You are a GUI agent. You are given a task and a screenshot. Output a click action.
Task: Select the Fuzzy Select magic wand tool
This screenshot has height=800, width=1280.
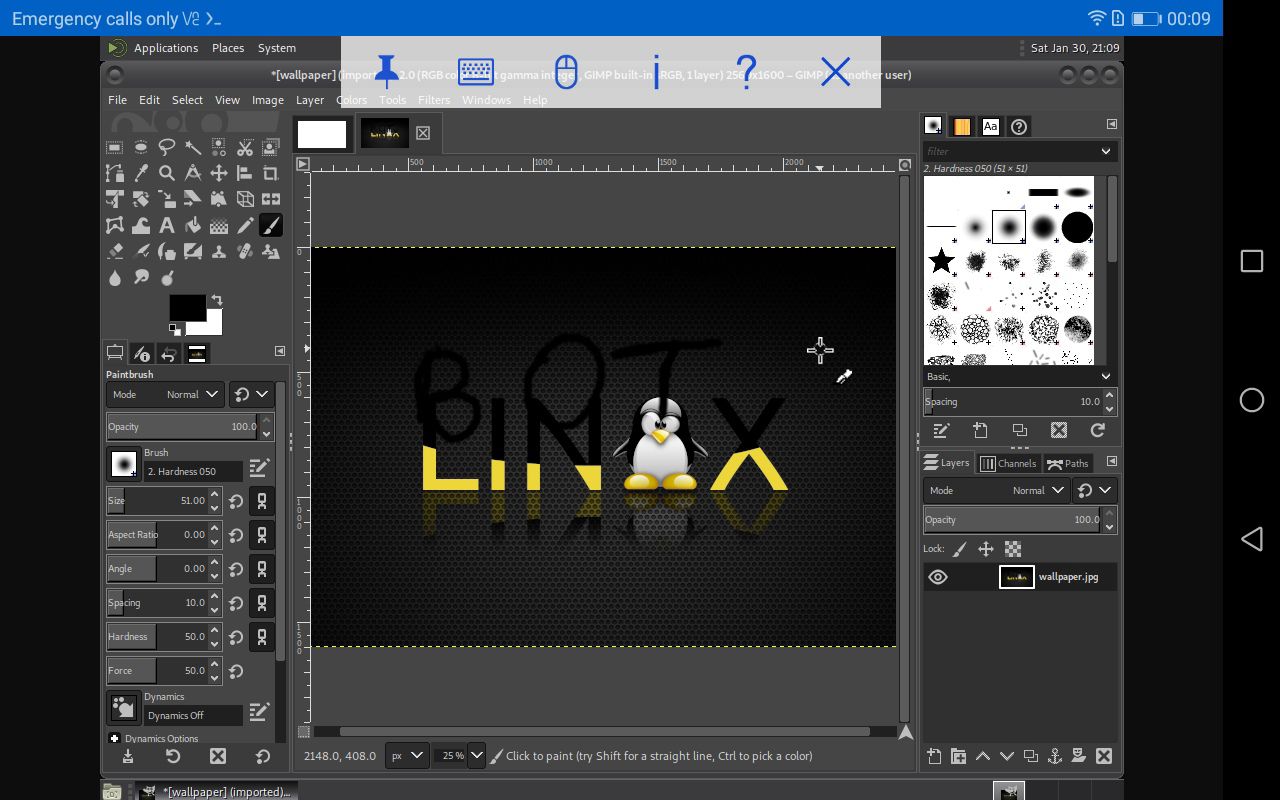tap(193, 147)
